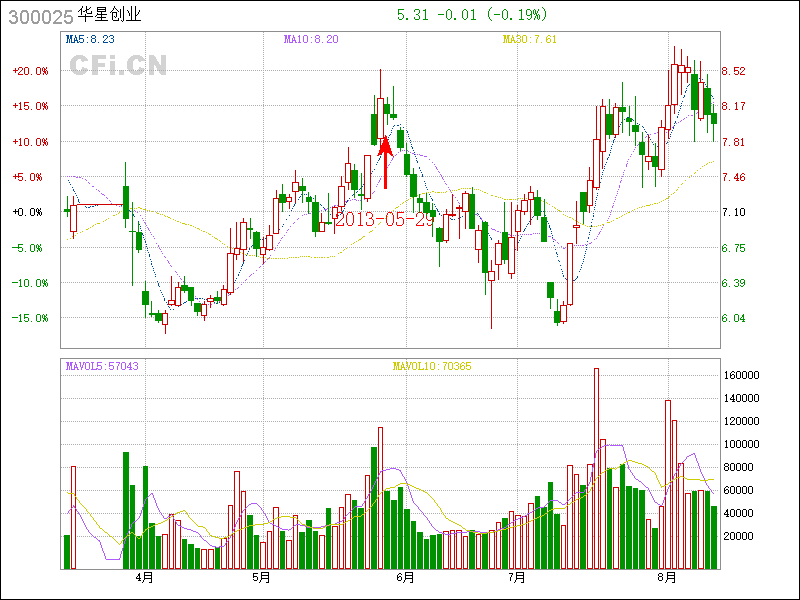
Task: Click the MA5:8.23 indicator label
Action: 89,39
